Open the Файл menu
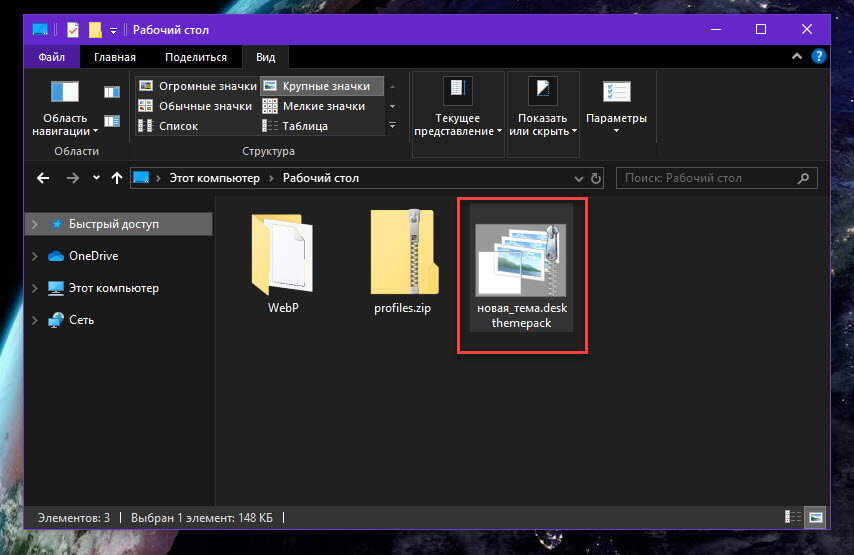 point(52,57)
